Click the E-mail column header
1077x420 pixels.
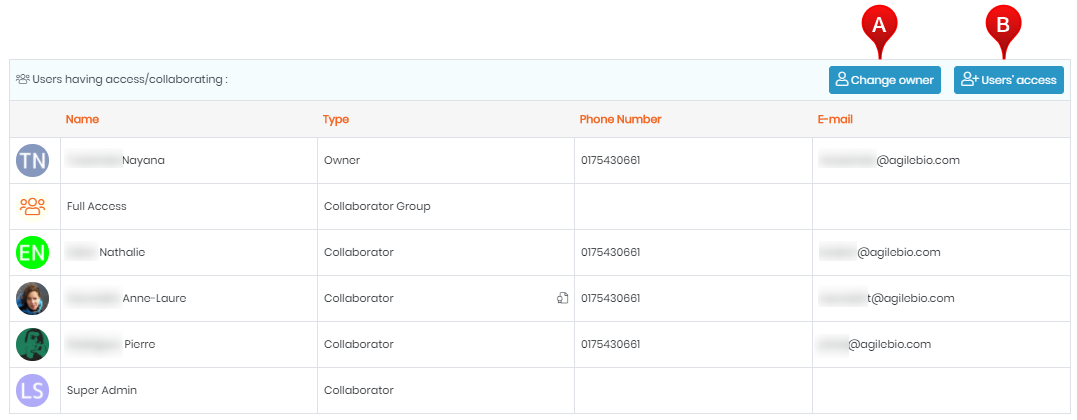835,119
